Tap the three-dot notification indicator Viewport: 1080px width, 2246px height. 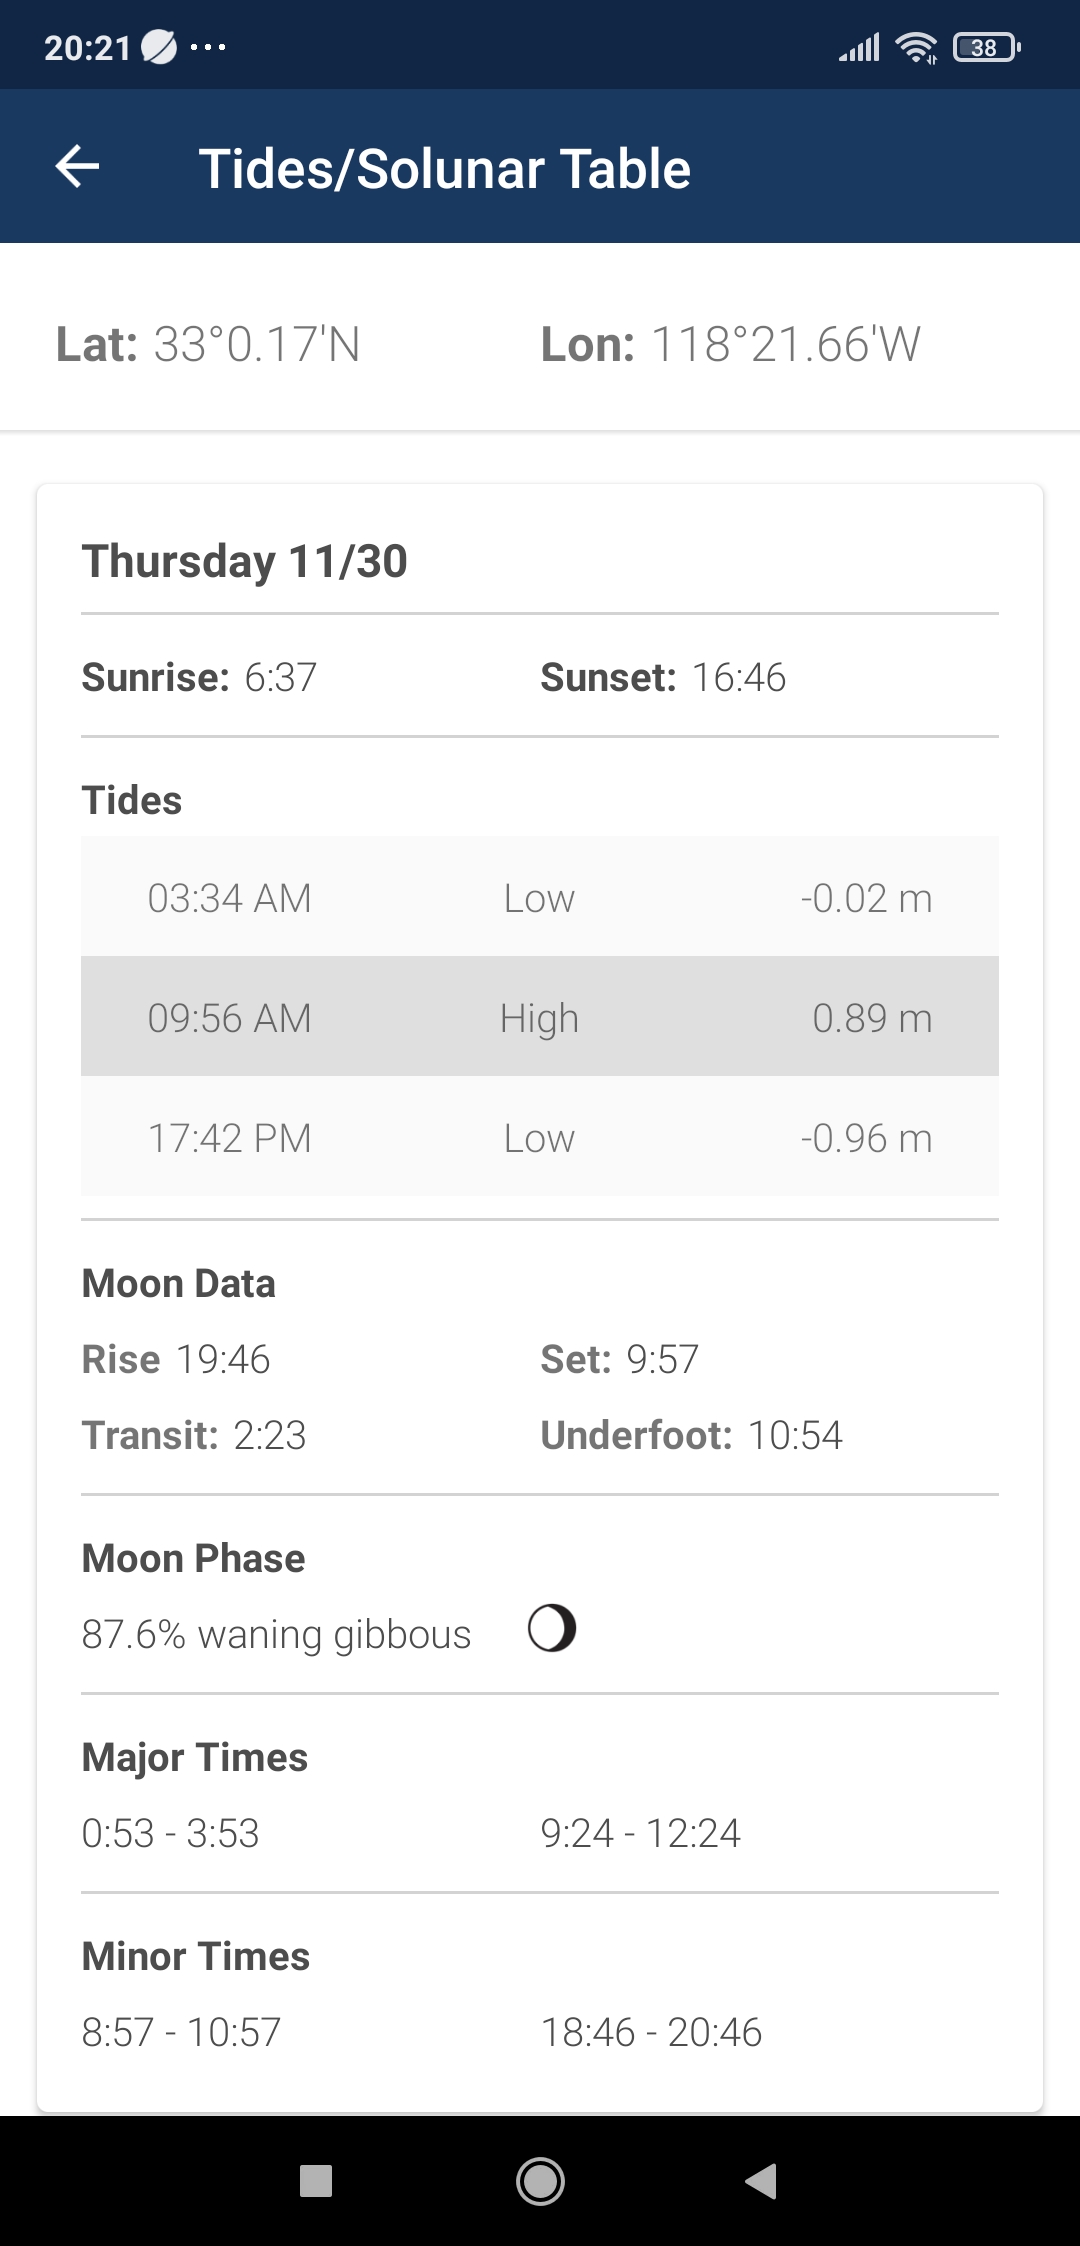point(208,47)
